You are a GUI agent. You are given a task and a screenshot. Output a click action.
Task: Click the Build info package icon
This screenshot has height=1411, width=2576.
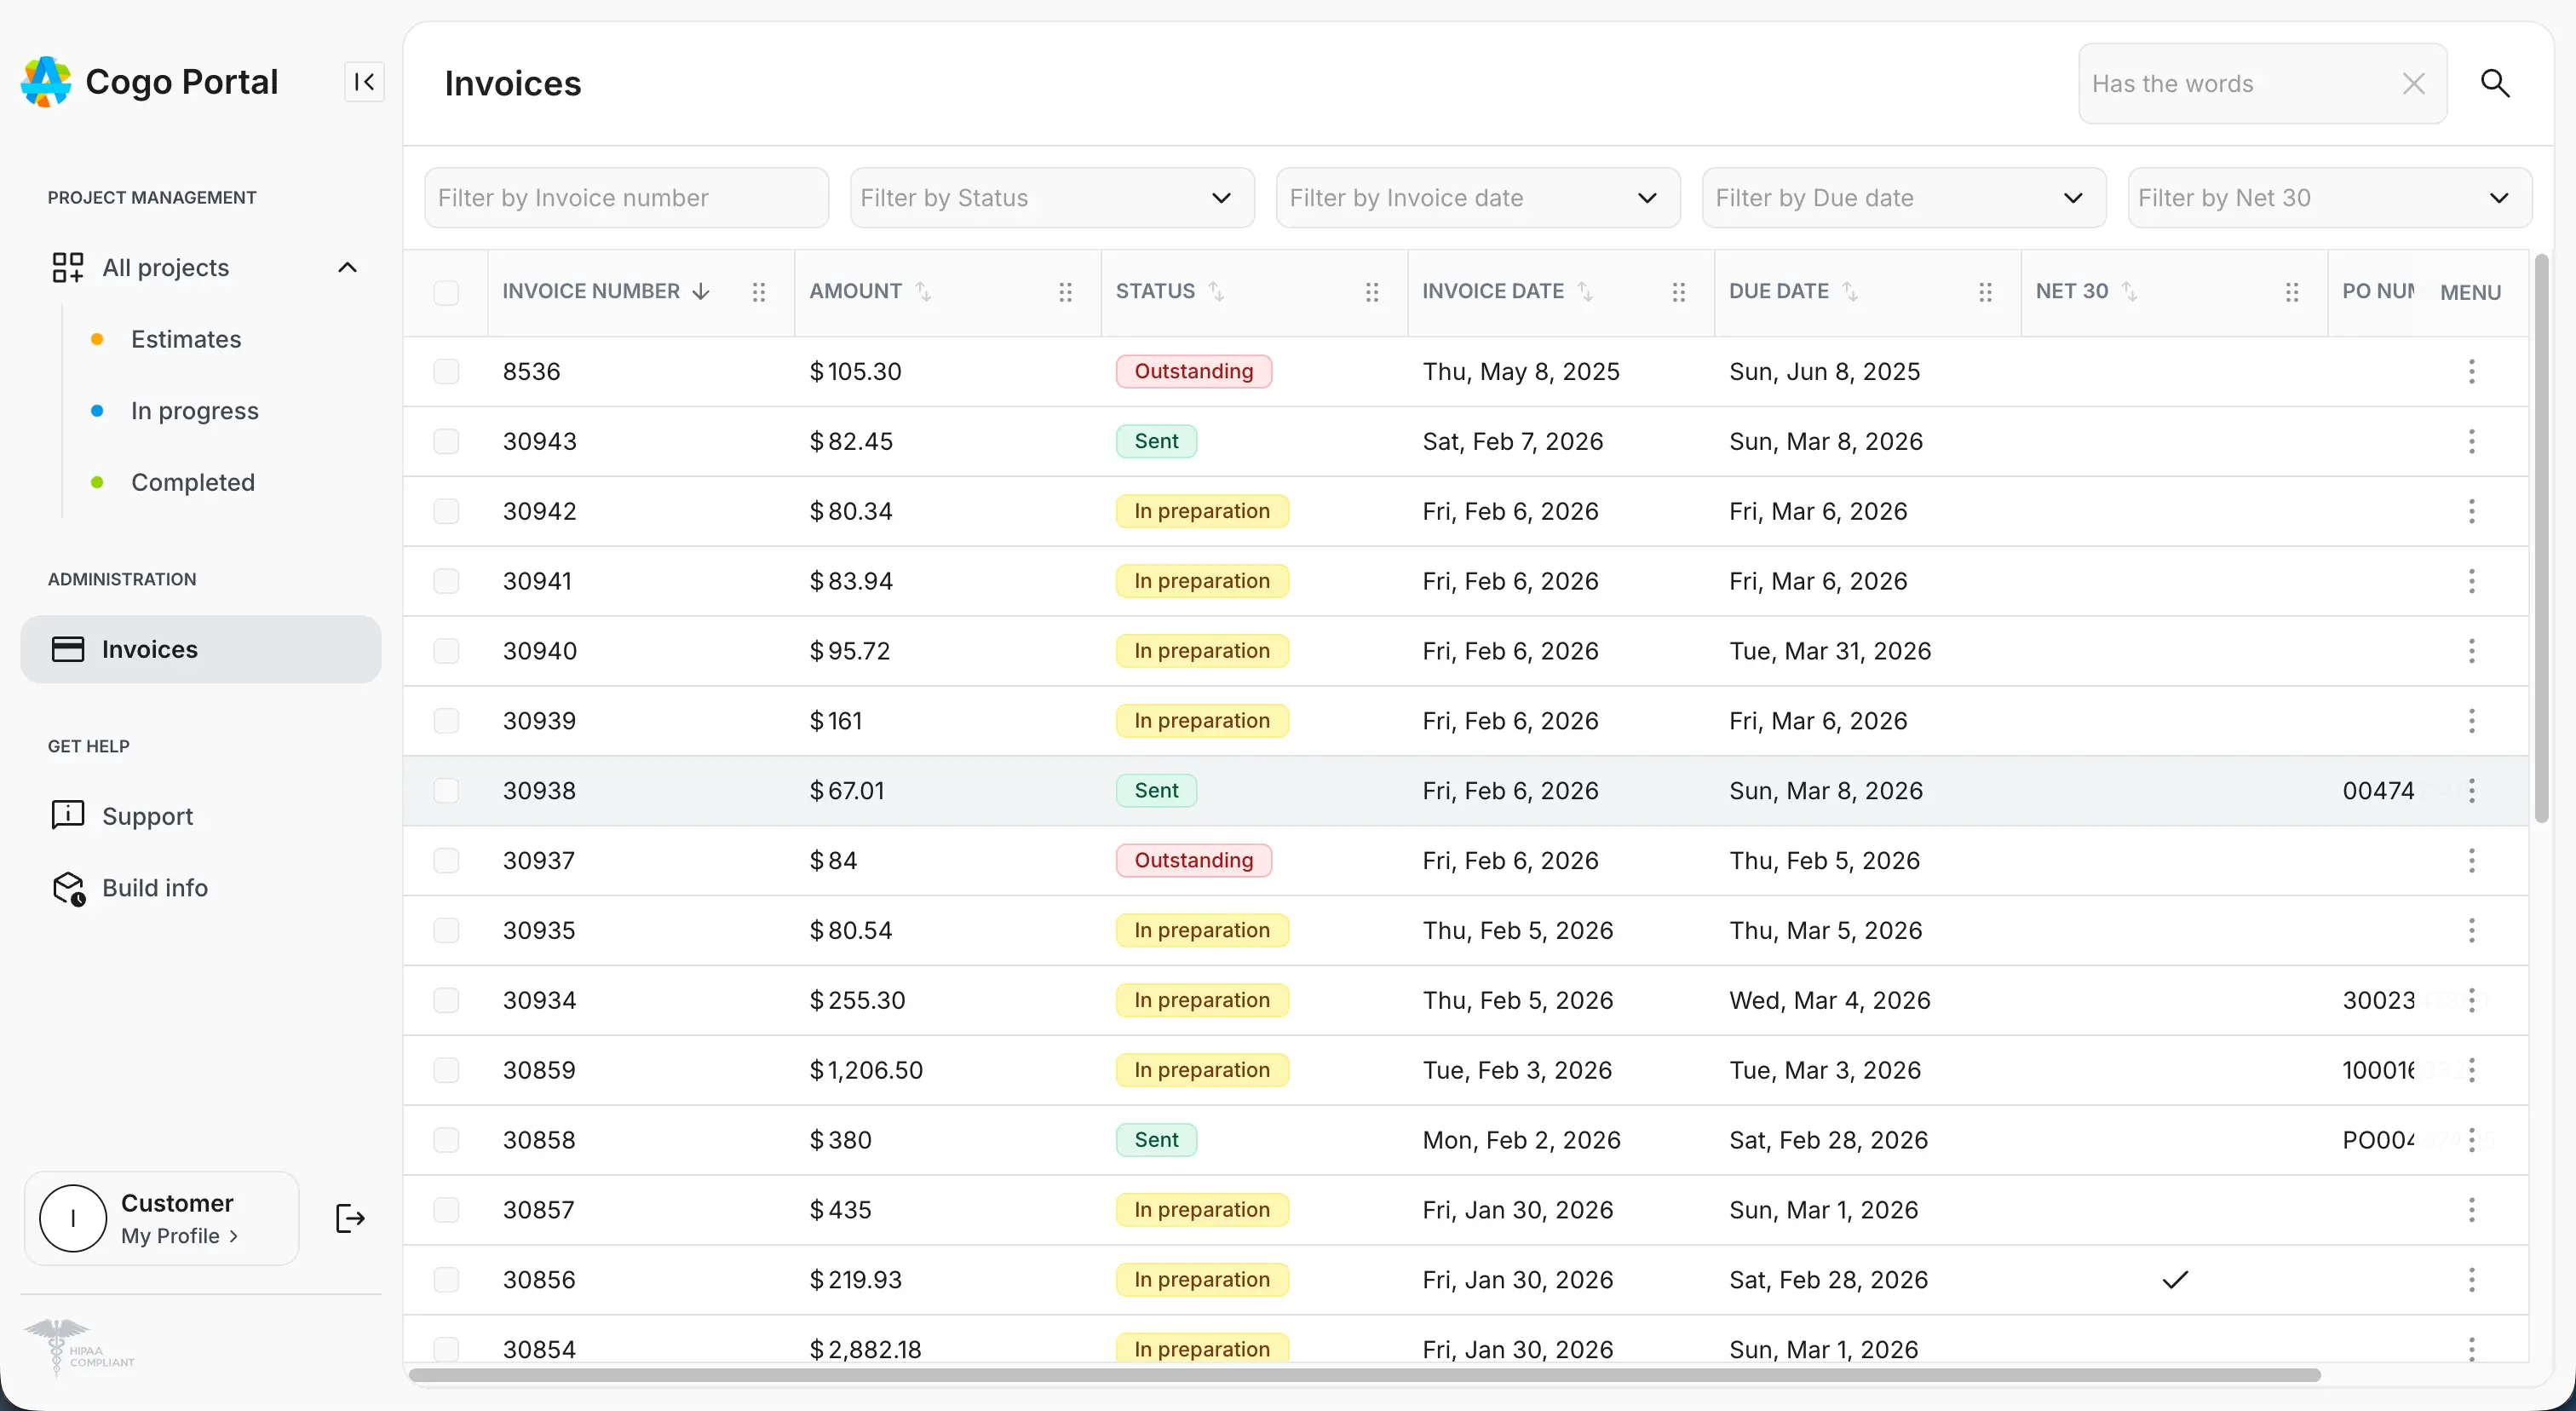tap(69, 888)
